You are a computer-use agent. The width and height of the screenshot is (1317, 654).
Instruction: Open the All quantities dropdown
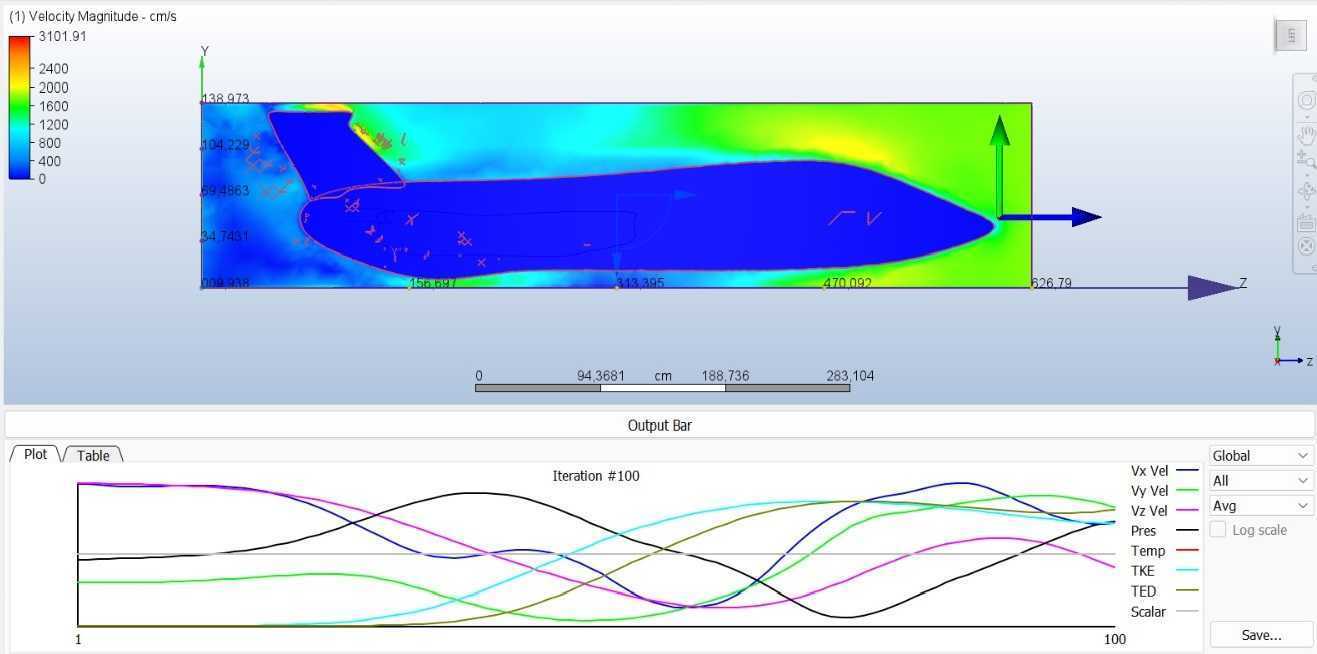pos(1260,481)
